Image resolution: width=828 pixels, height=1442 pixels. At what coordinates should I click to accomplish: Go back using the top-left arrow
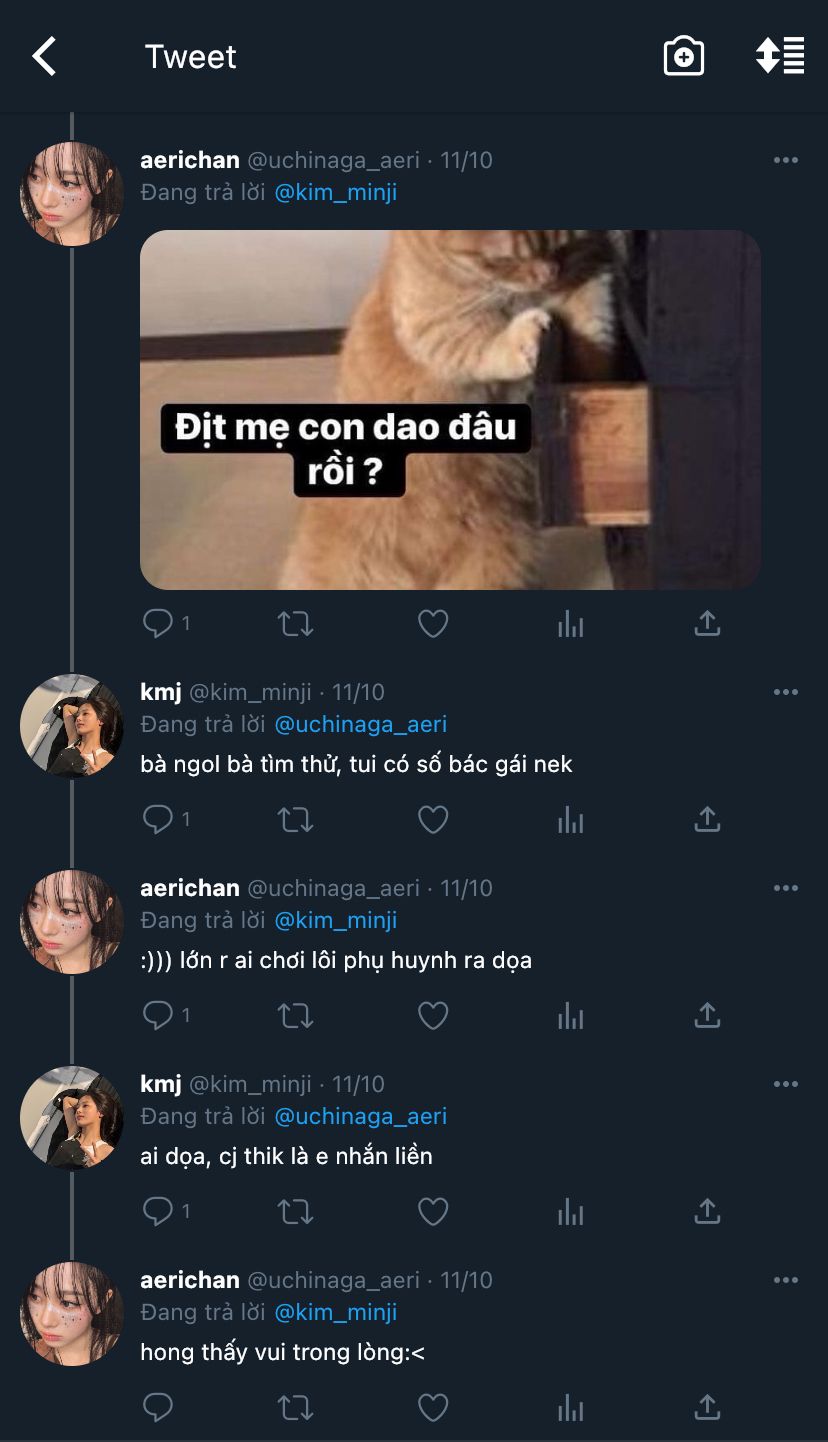pos(45,57)
